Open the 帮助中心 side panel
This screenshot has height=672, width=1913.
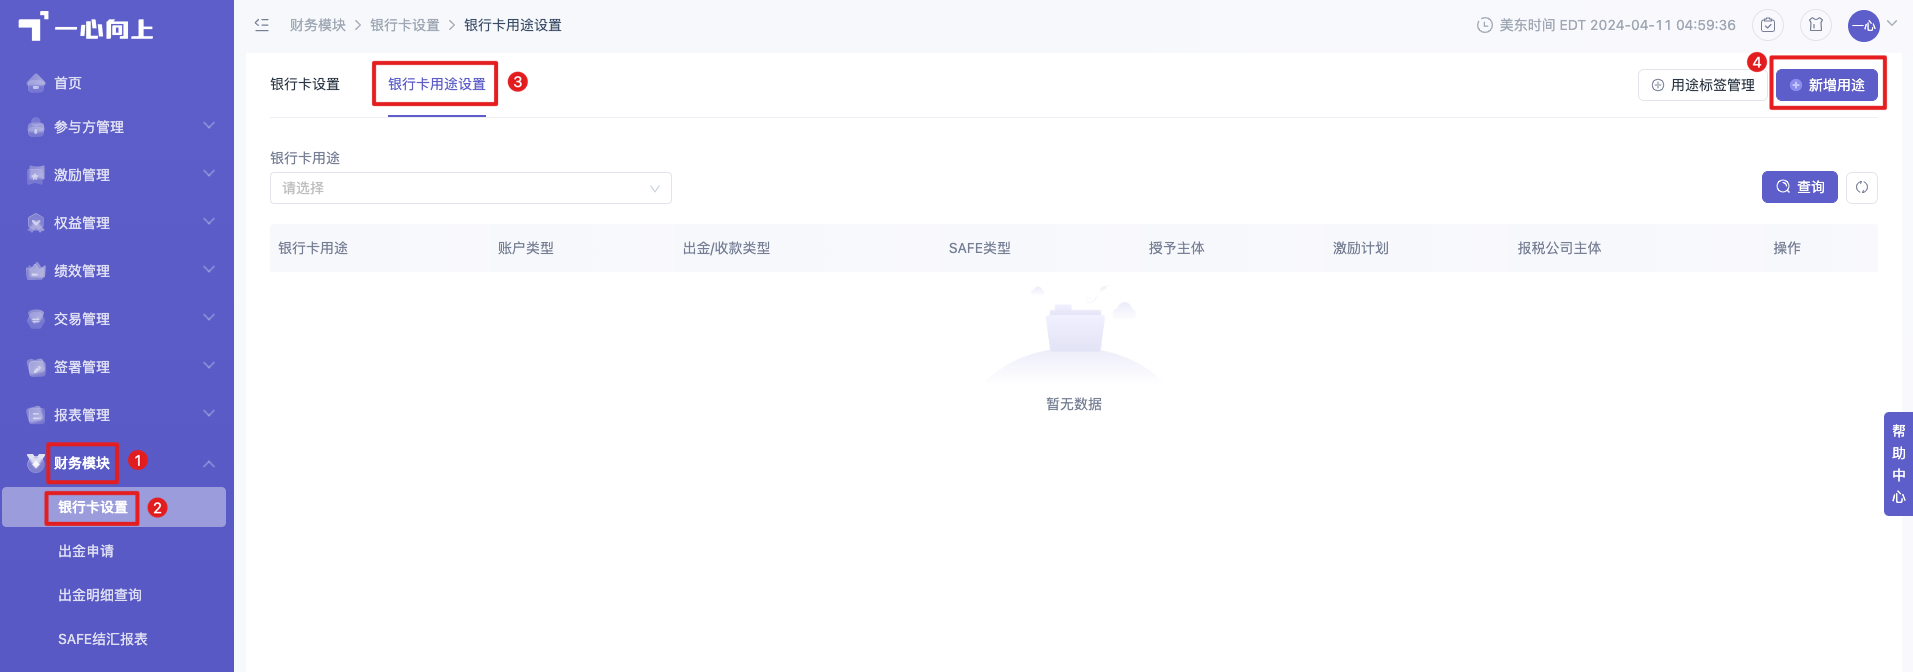click(x=1898, y=464)
